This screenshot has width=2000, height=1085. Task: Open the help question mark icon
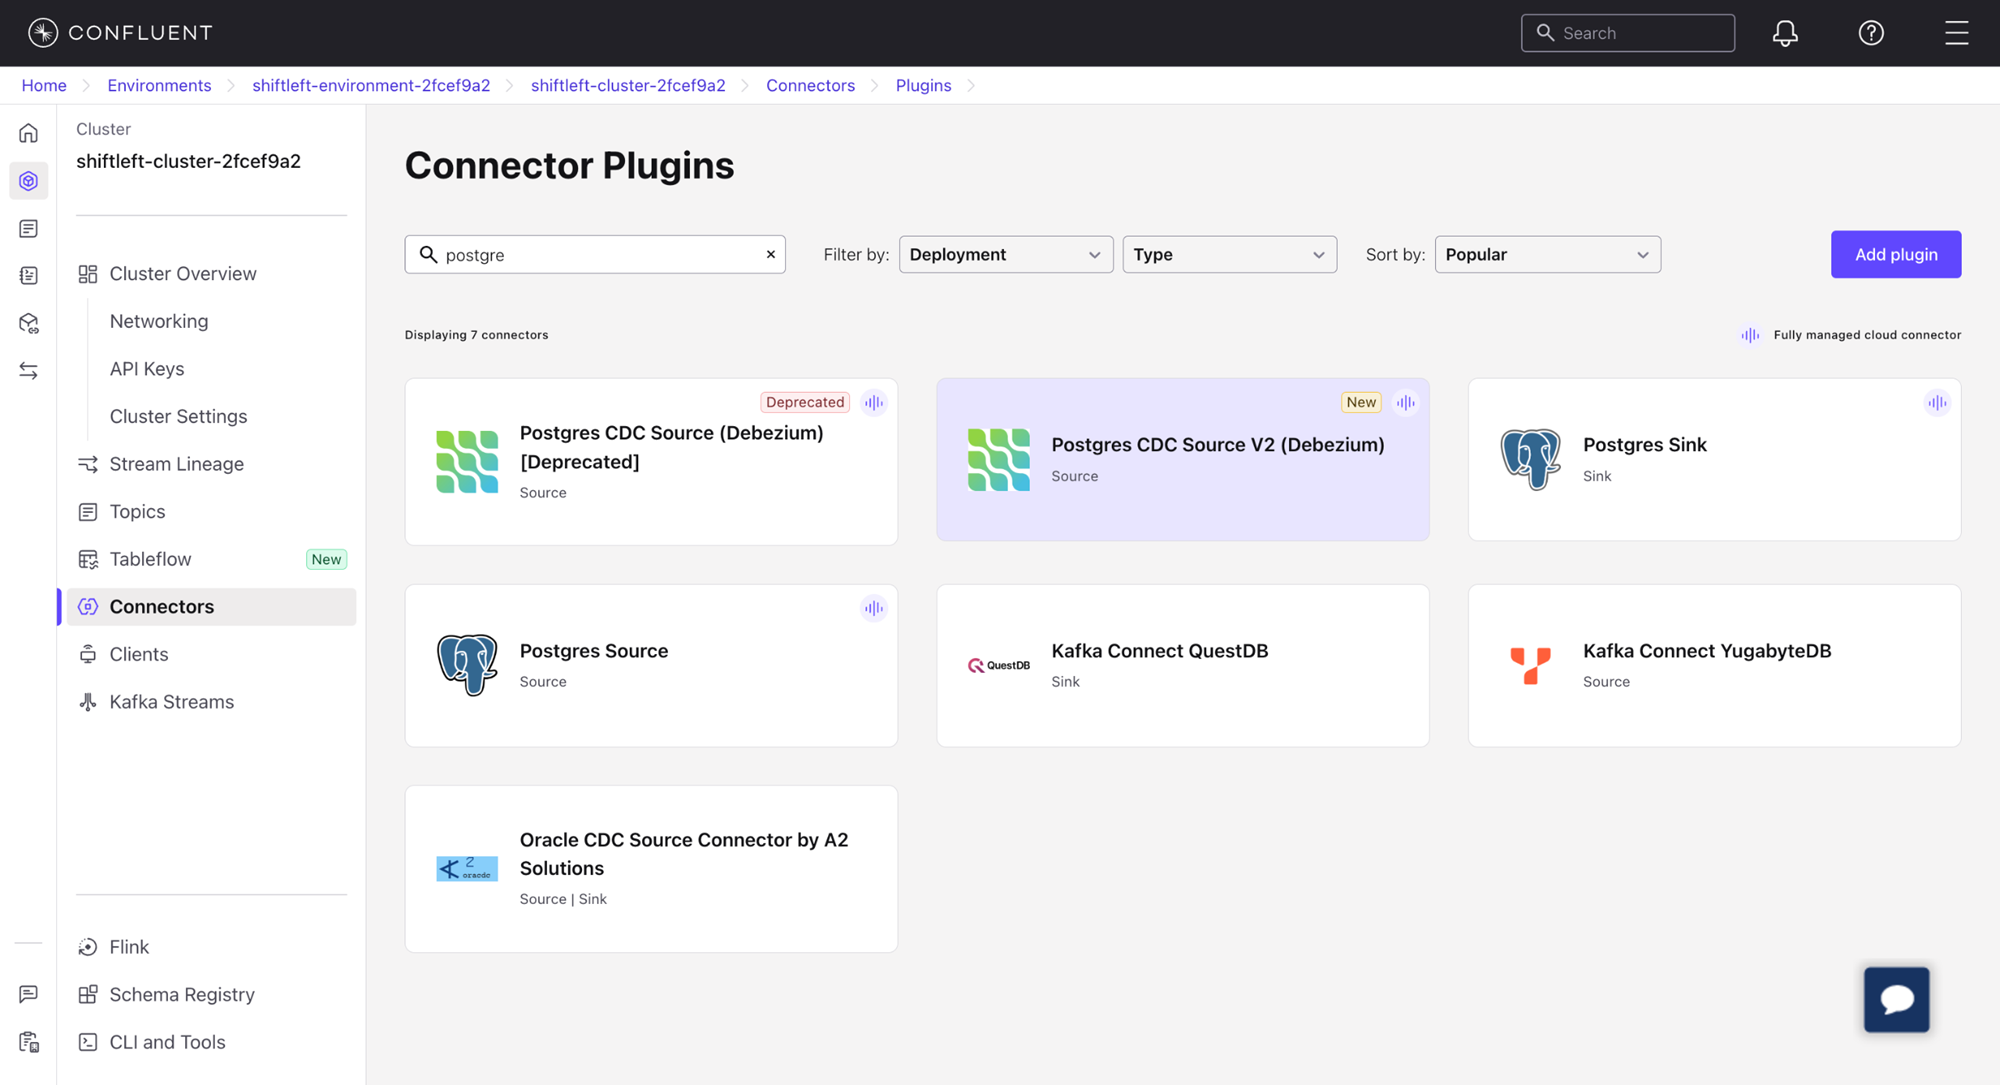point(1871,33)
